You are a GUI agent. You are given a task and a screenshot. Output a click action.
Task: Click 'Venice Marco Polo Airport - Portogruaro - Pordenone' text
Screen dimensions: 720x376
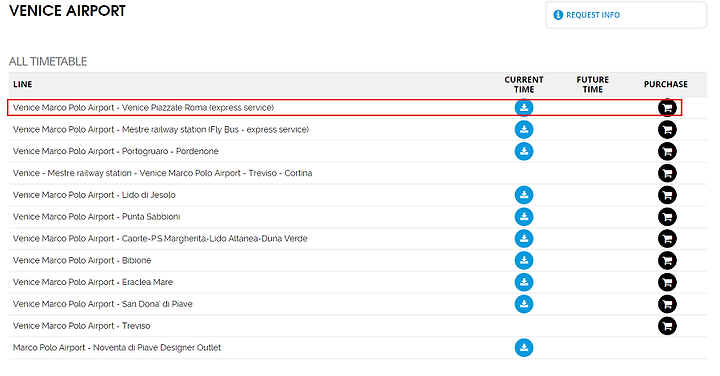pyautogui.click(x=115, y=151)
